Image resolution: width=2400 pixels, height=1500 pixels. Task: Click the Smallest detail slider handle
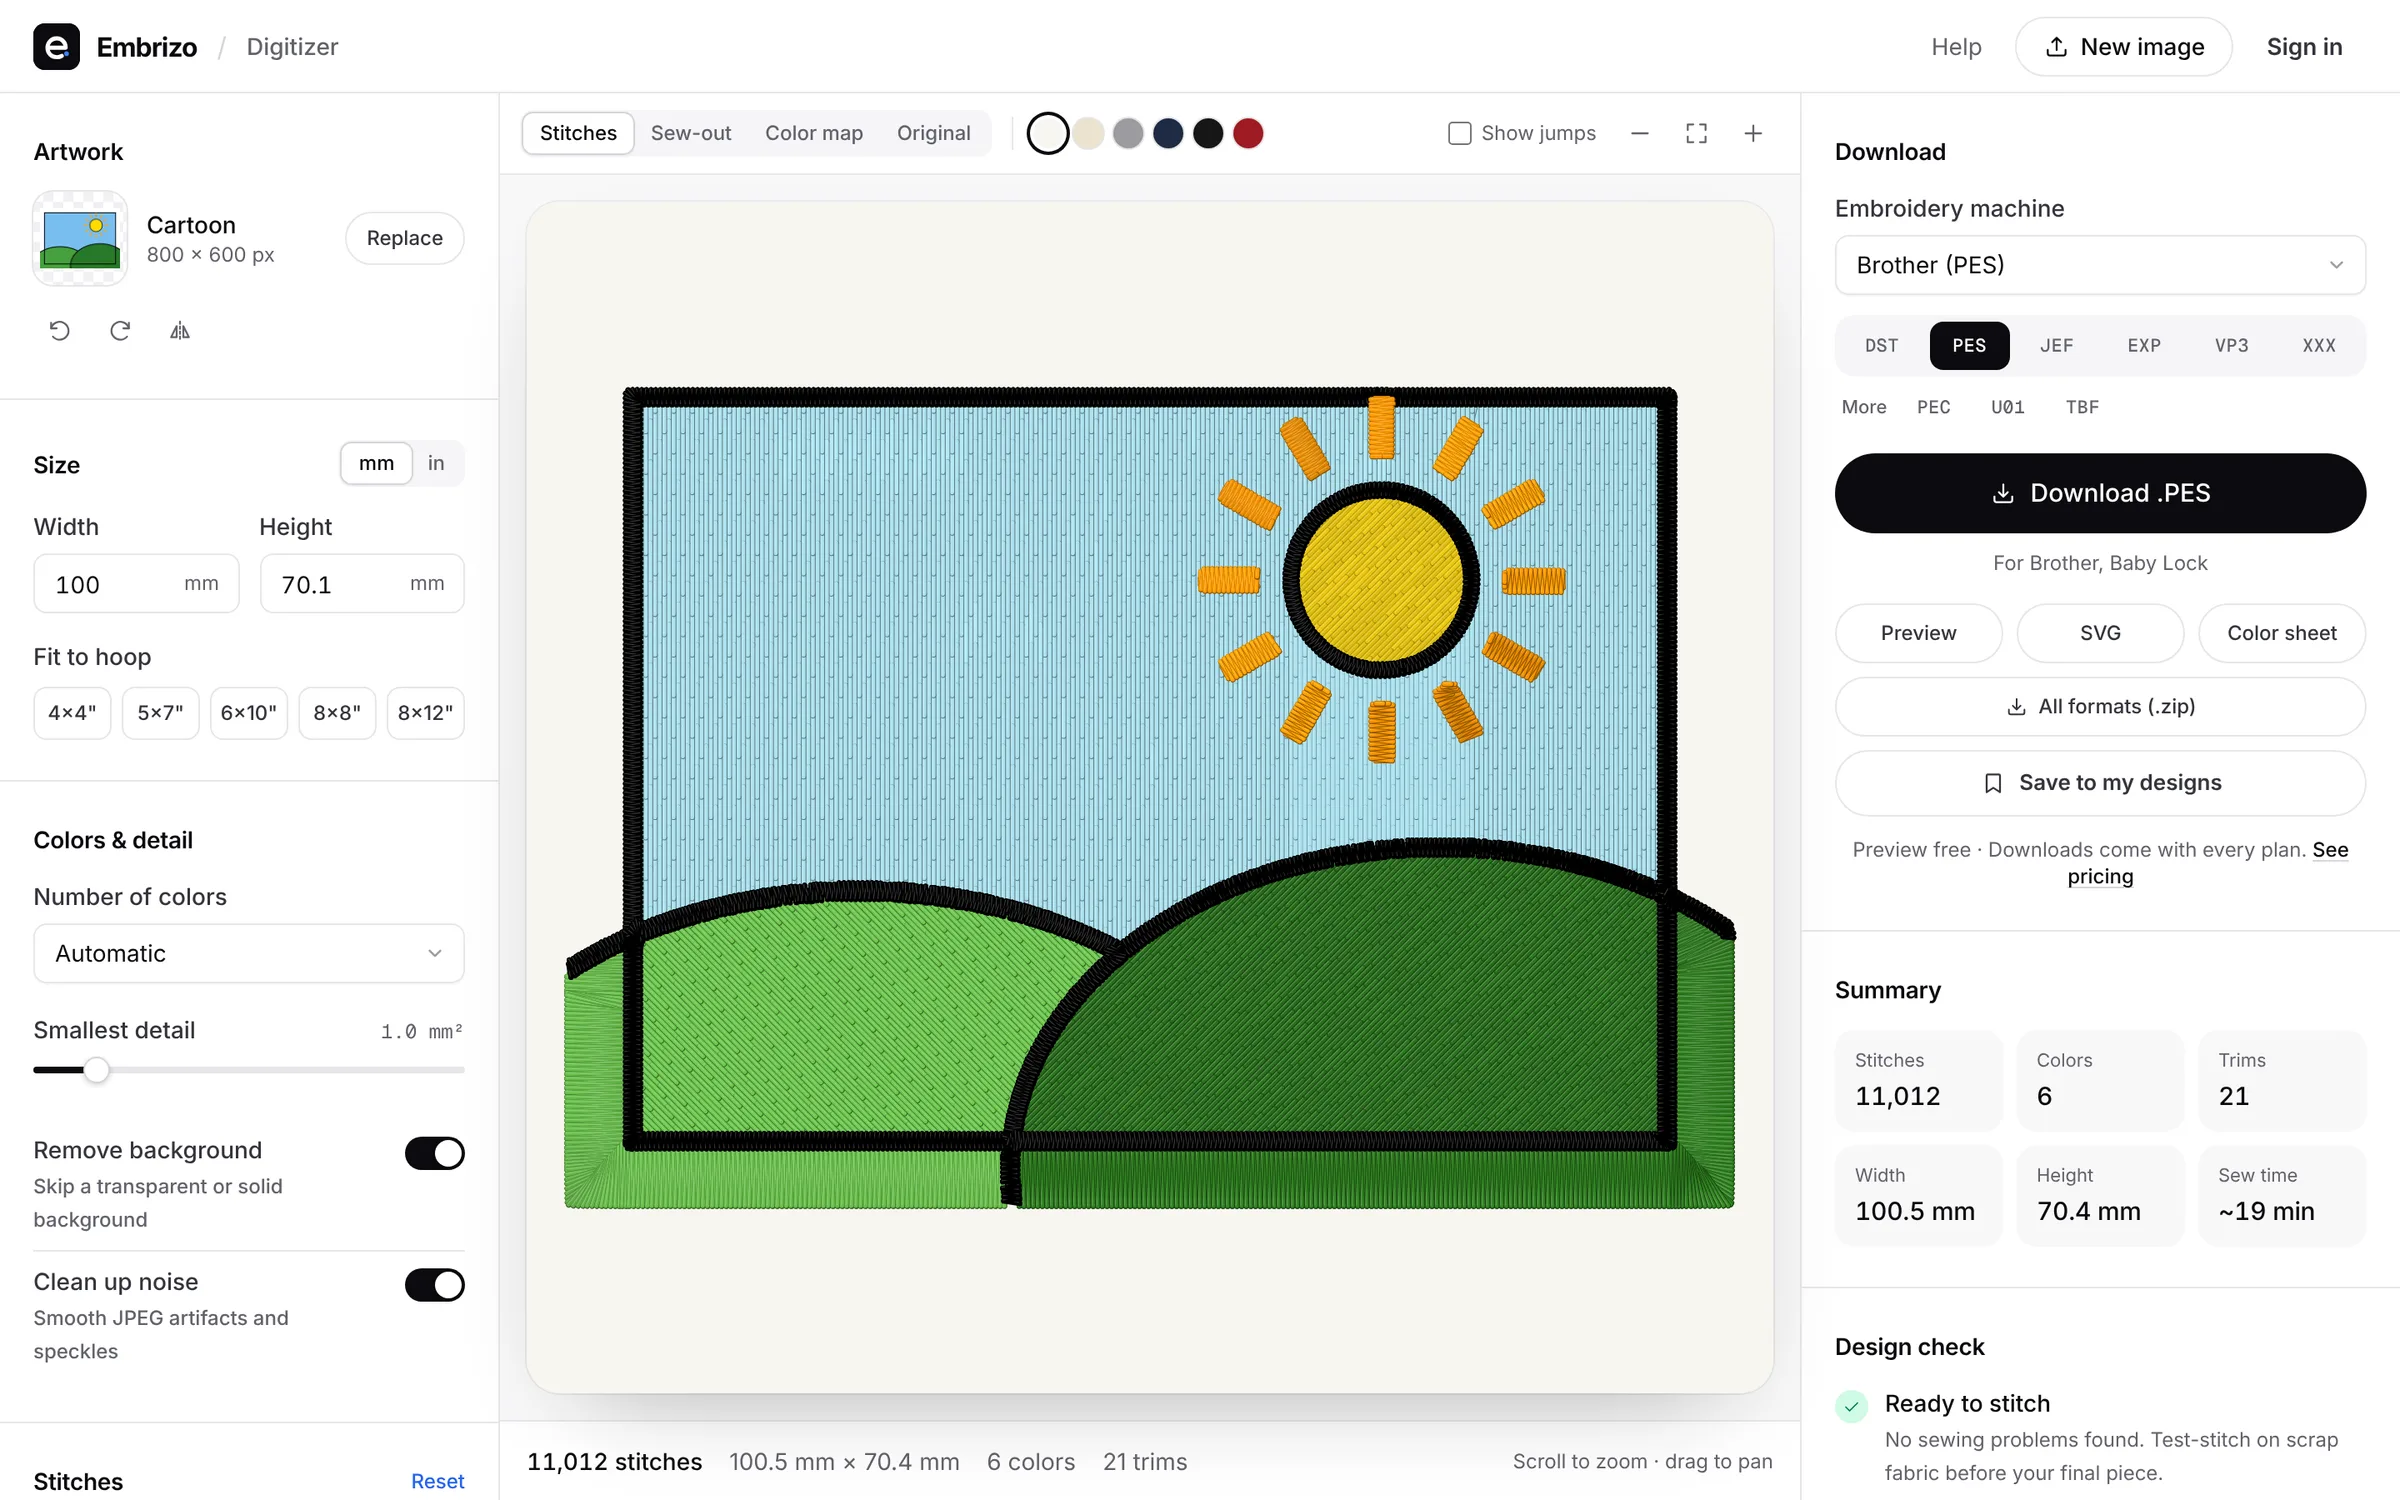coord(96,1070)
